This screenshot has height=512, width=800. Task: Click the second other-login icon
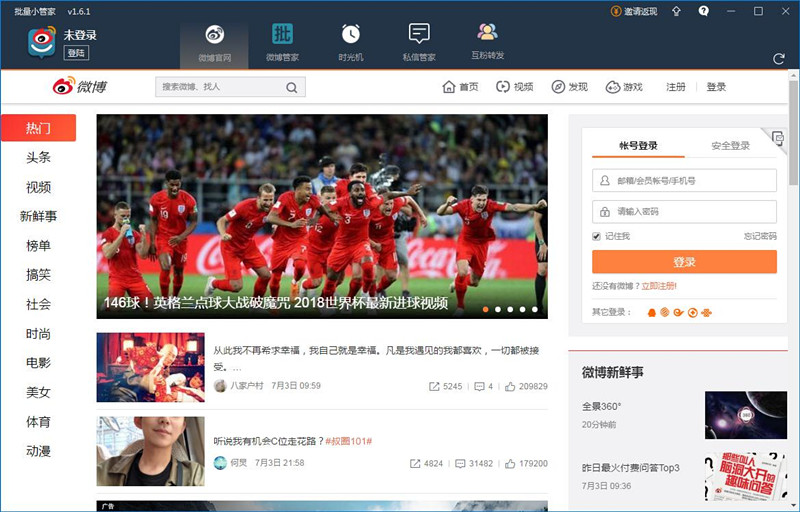[x=665, y=313]
